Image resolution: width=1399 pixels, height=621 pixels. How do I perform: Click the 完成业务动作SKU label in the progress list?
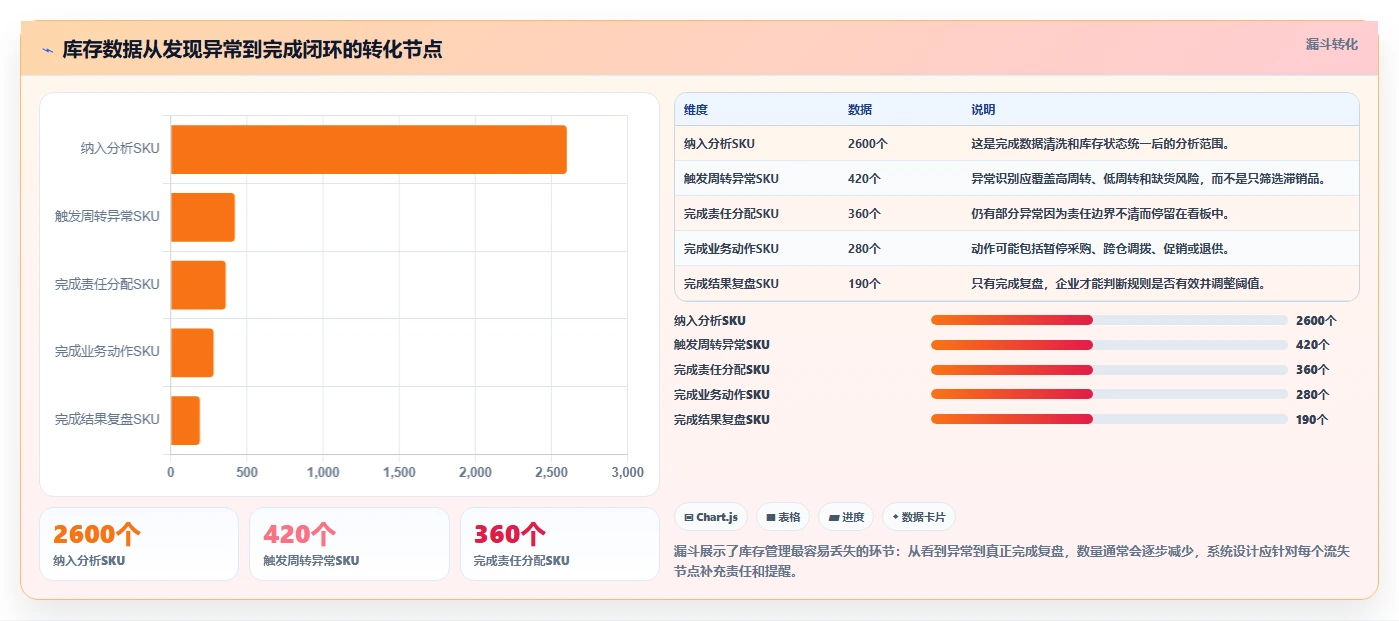[x=722, y=395]
